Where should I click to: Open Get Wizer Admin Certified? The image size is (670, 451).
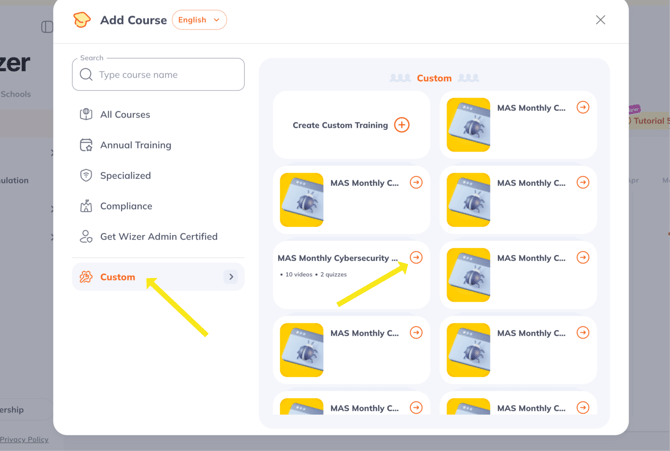tap(159, 236)
